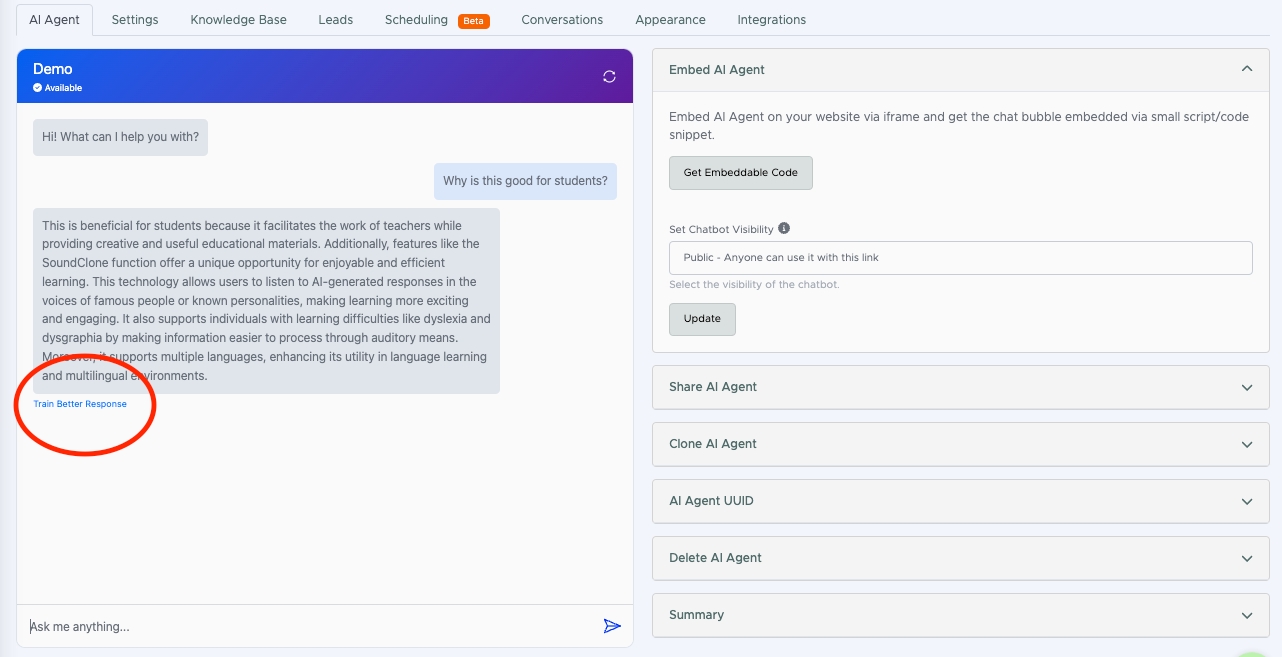Click the Get Embeddable Code button
This screenshot has width=1282, height=657.
pos(740,173)
